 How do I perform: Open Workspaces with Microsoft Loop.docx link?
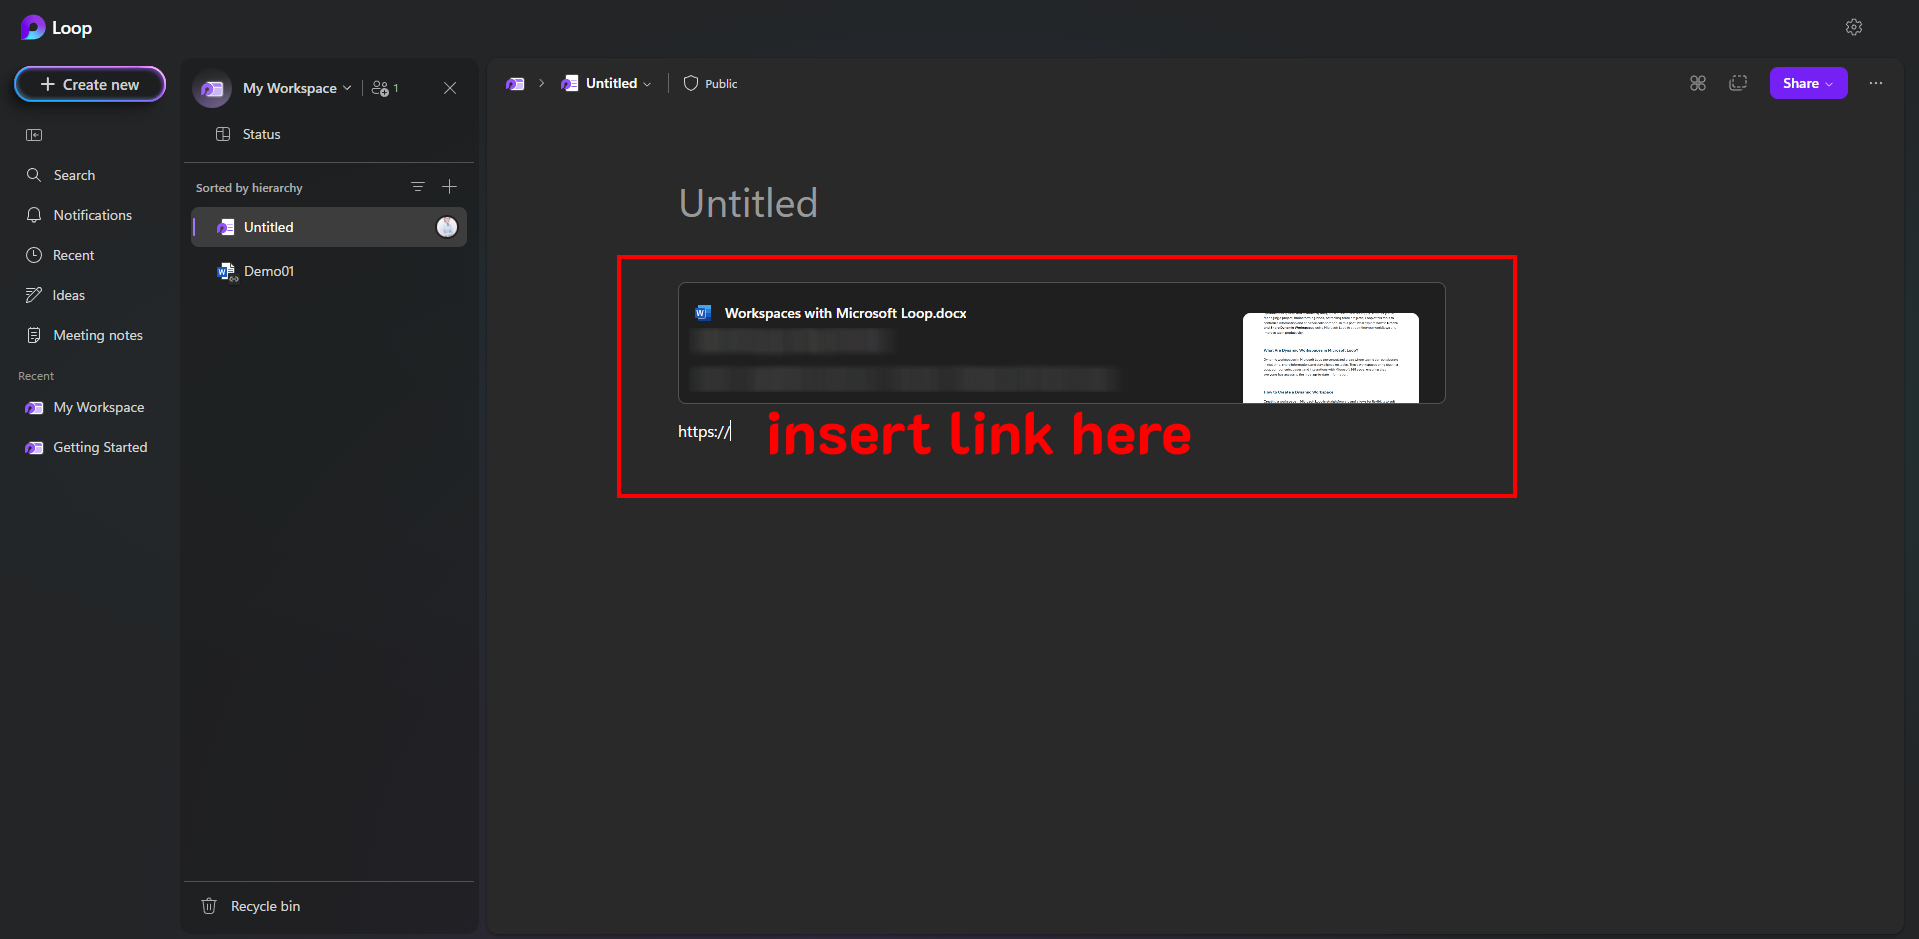[x=845, y=313]
